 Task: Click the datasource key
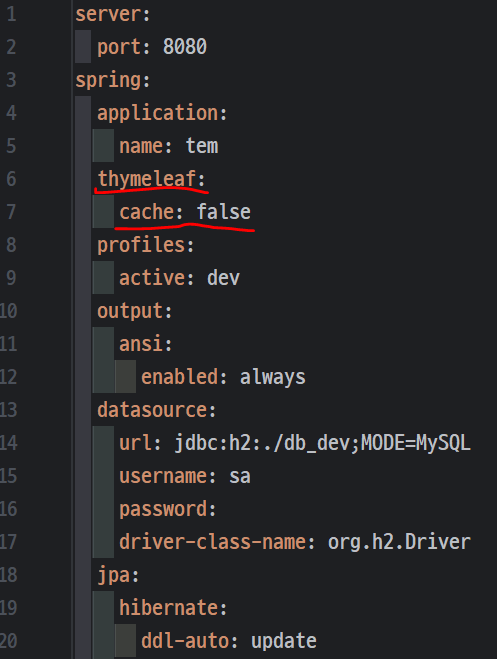[152, 410]
